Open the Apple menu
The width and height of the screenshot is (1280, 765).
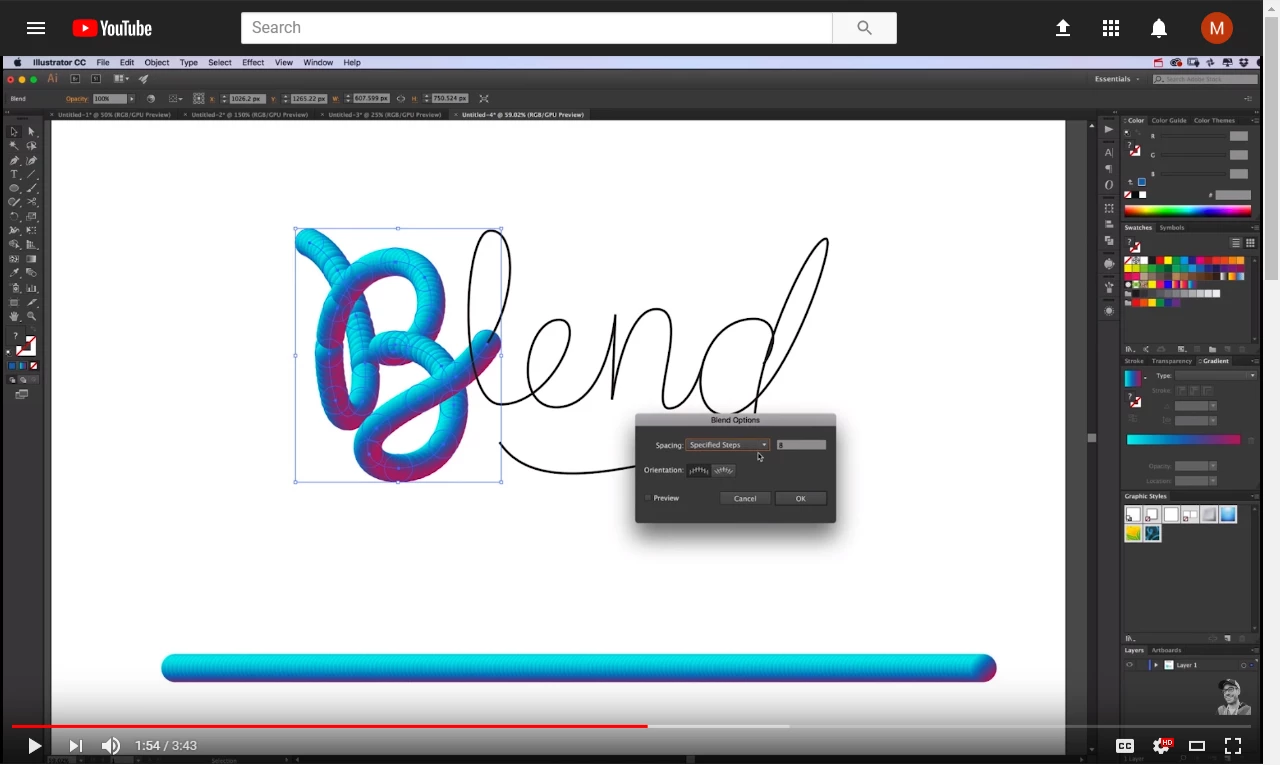pyautogui.click(x=17, y=62)
